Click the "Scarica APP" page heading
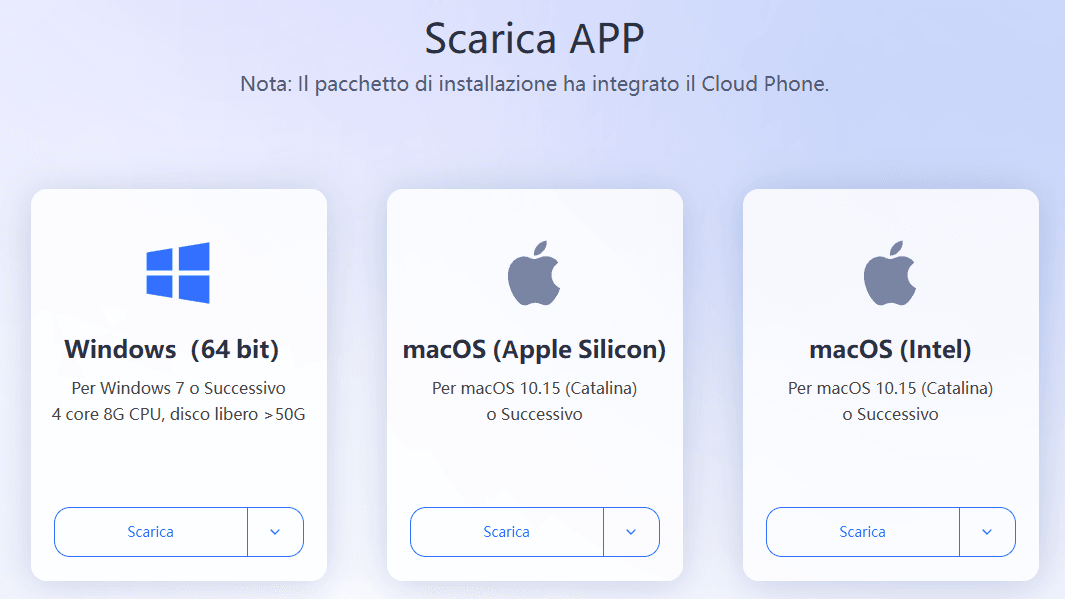 coord(534,38)
